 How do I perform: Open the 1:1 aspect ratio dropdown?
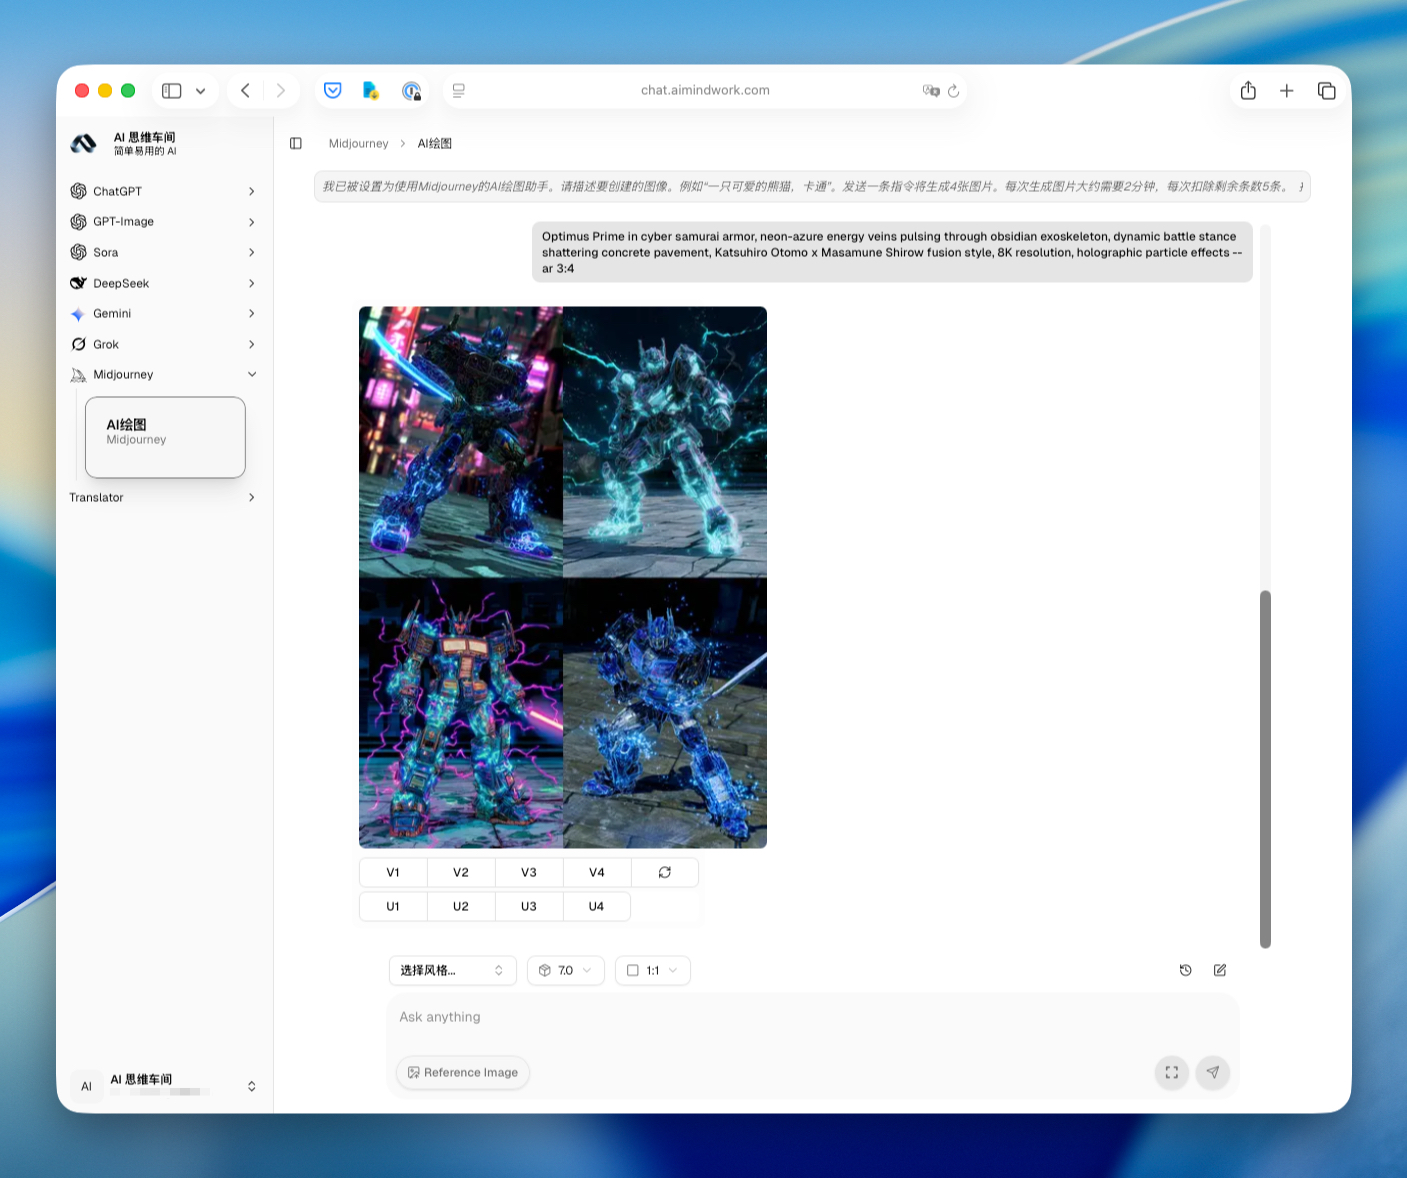click(653, 970)
